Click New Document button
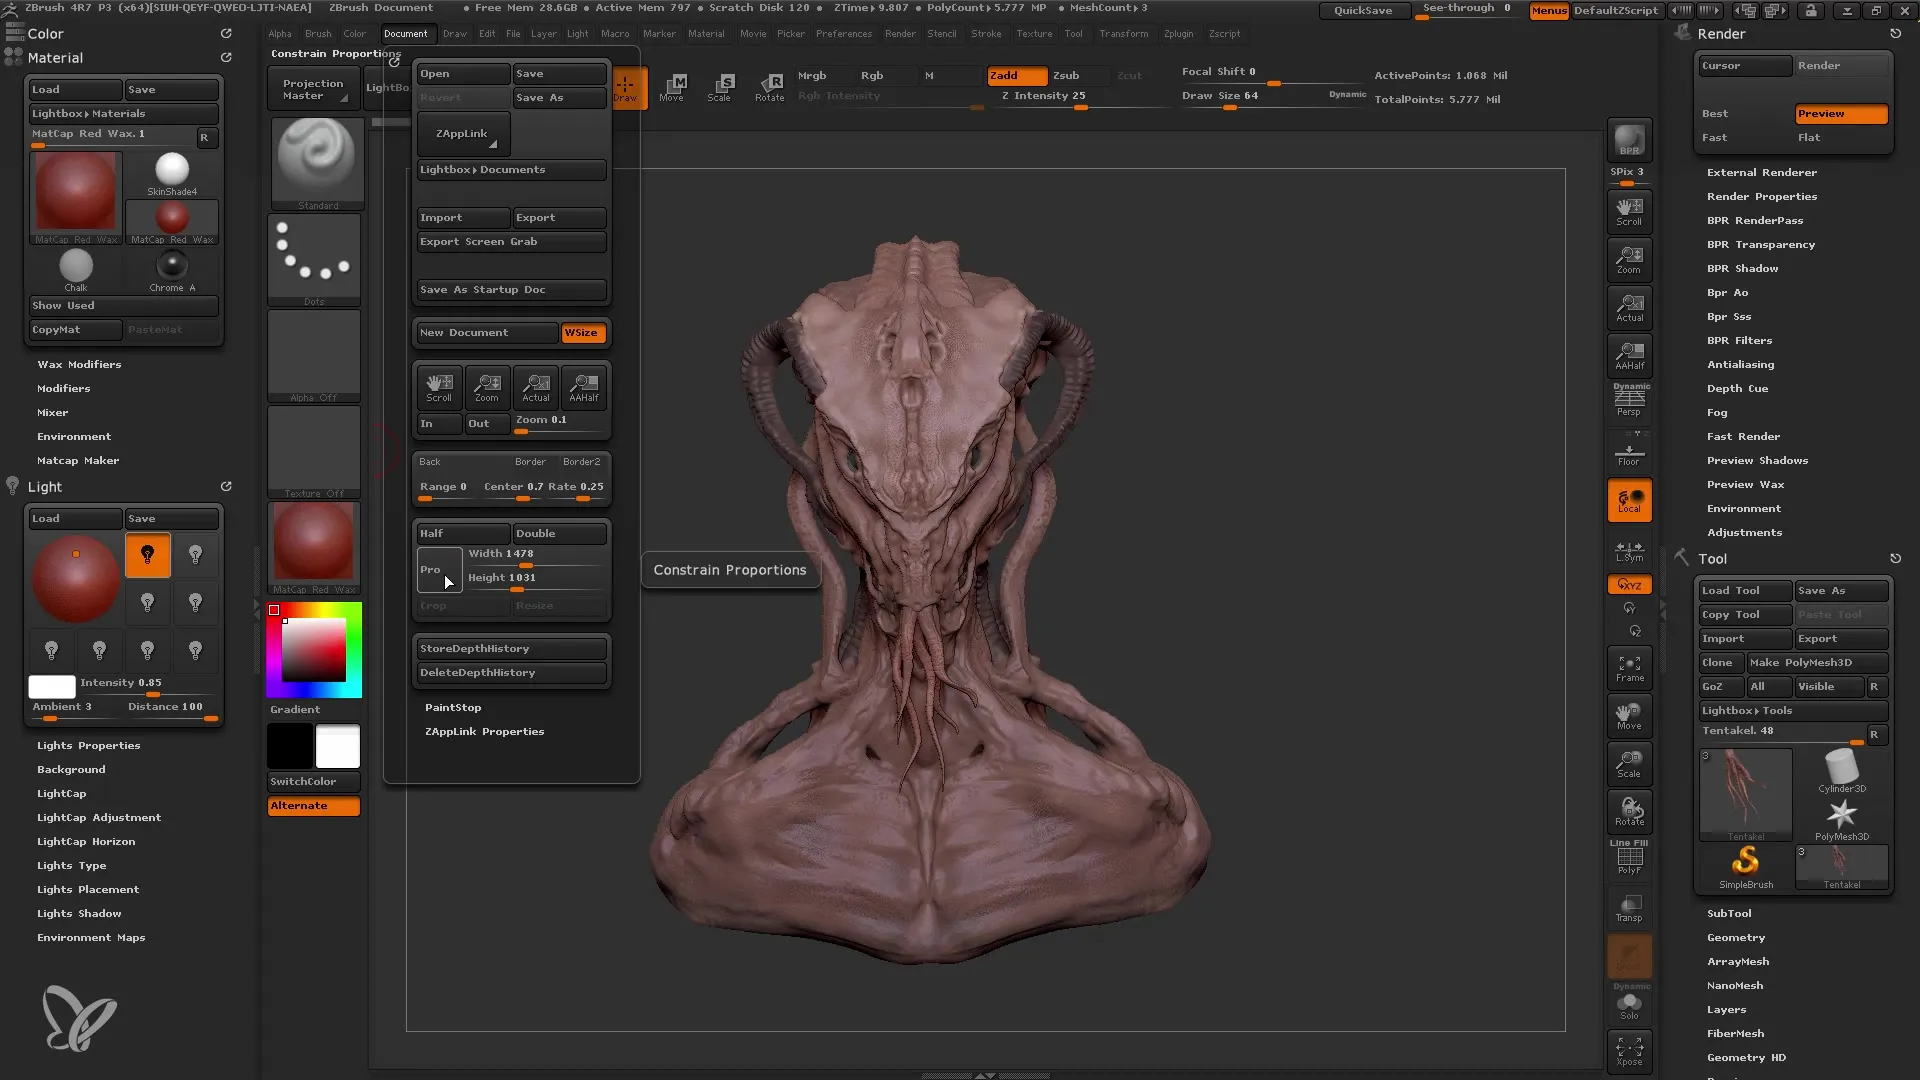The width and height of the screenshot is (1920, 1080). (x=487, y=333)
